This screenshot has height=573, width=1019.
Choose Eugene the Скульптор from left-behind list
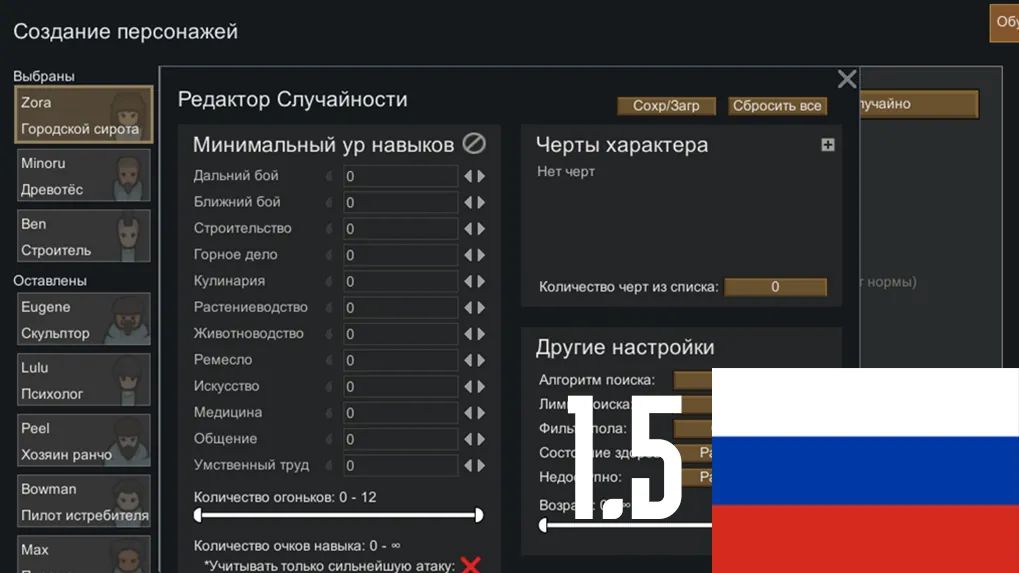click(x=84, y=320)
